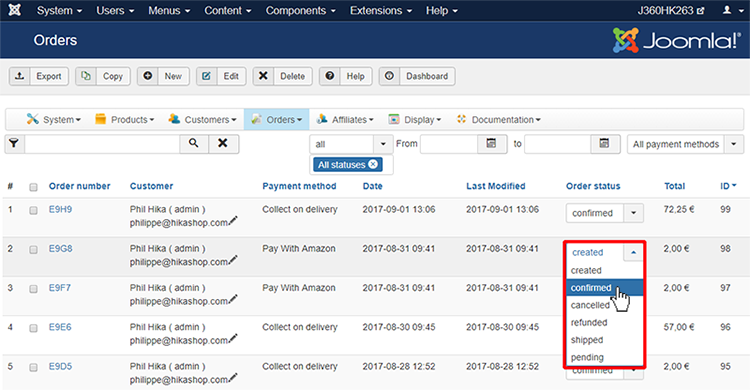
Task: Open the Menus top menu
Action: pyautogui.click(x=169, y=11)
